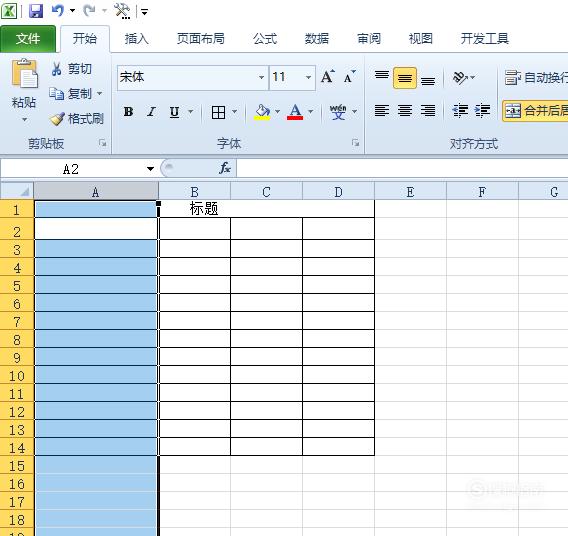Click the Cut (剪切) scissors button
This screenshot has width=568, height=536.
pos(71,69)
